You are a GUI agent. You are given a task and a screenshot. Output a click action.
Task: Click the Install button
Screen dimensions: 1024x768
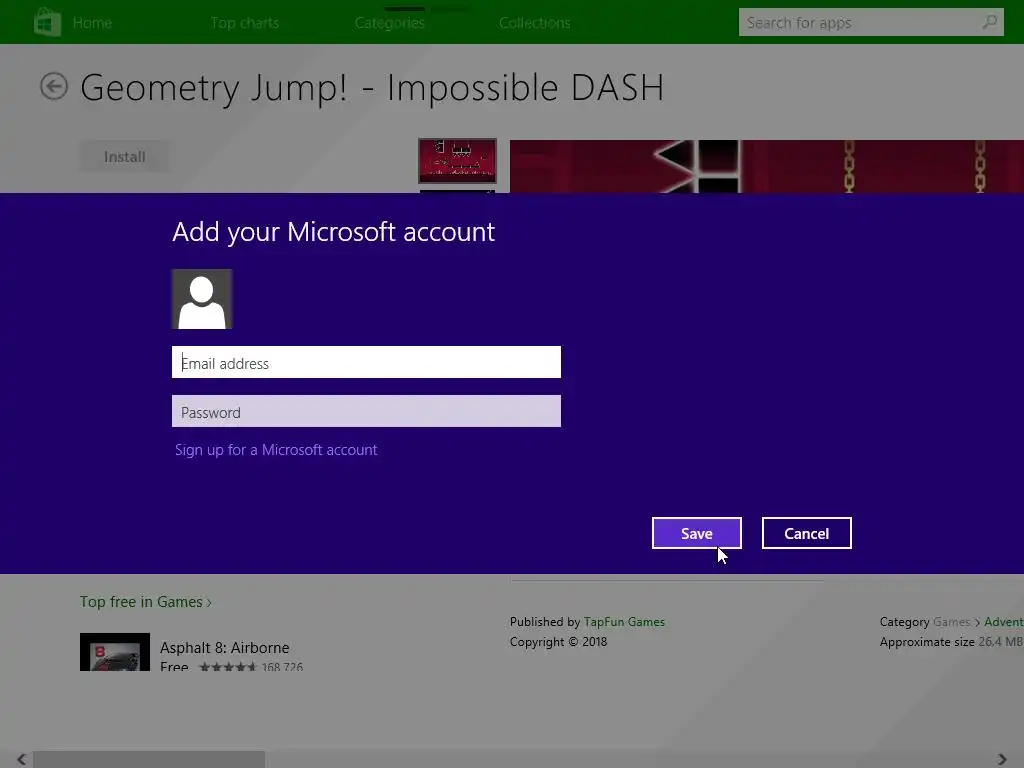(x=125, y=157)
